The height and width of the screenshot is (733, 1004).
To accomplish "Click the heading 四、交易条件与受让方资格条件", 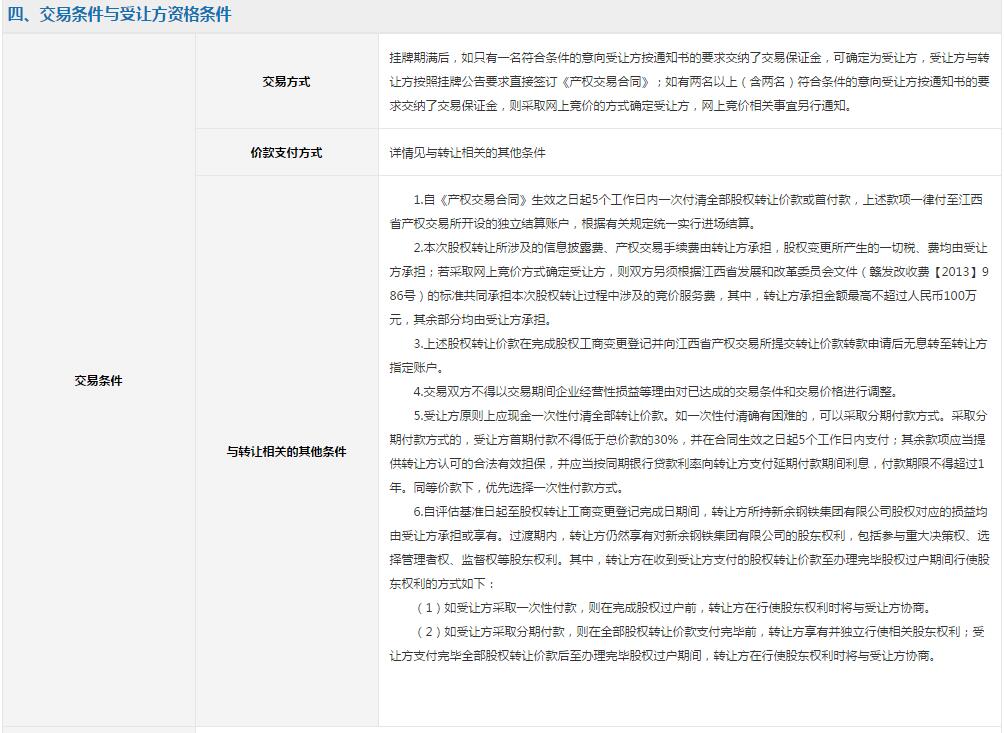I will [119, 15].
